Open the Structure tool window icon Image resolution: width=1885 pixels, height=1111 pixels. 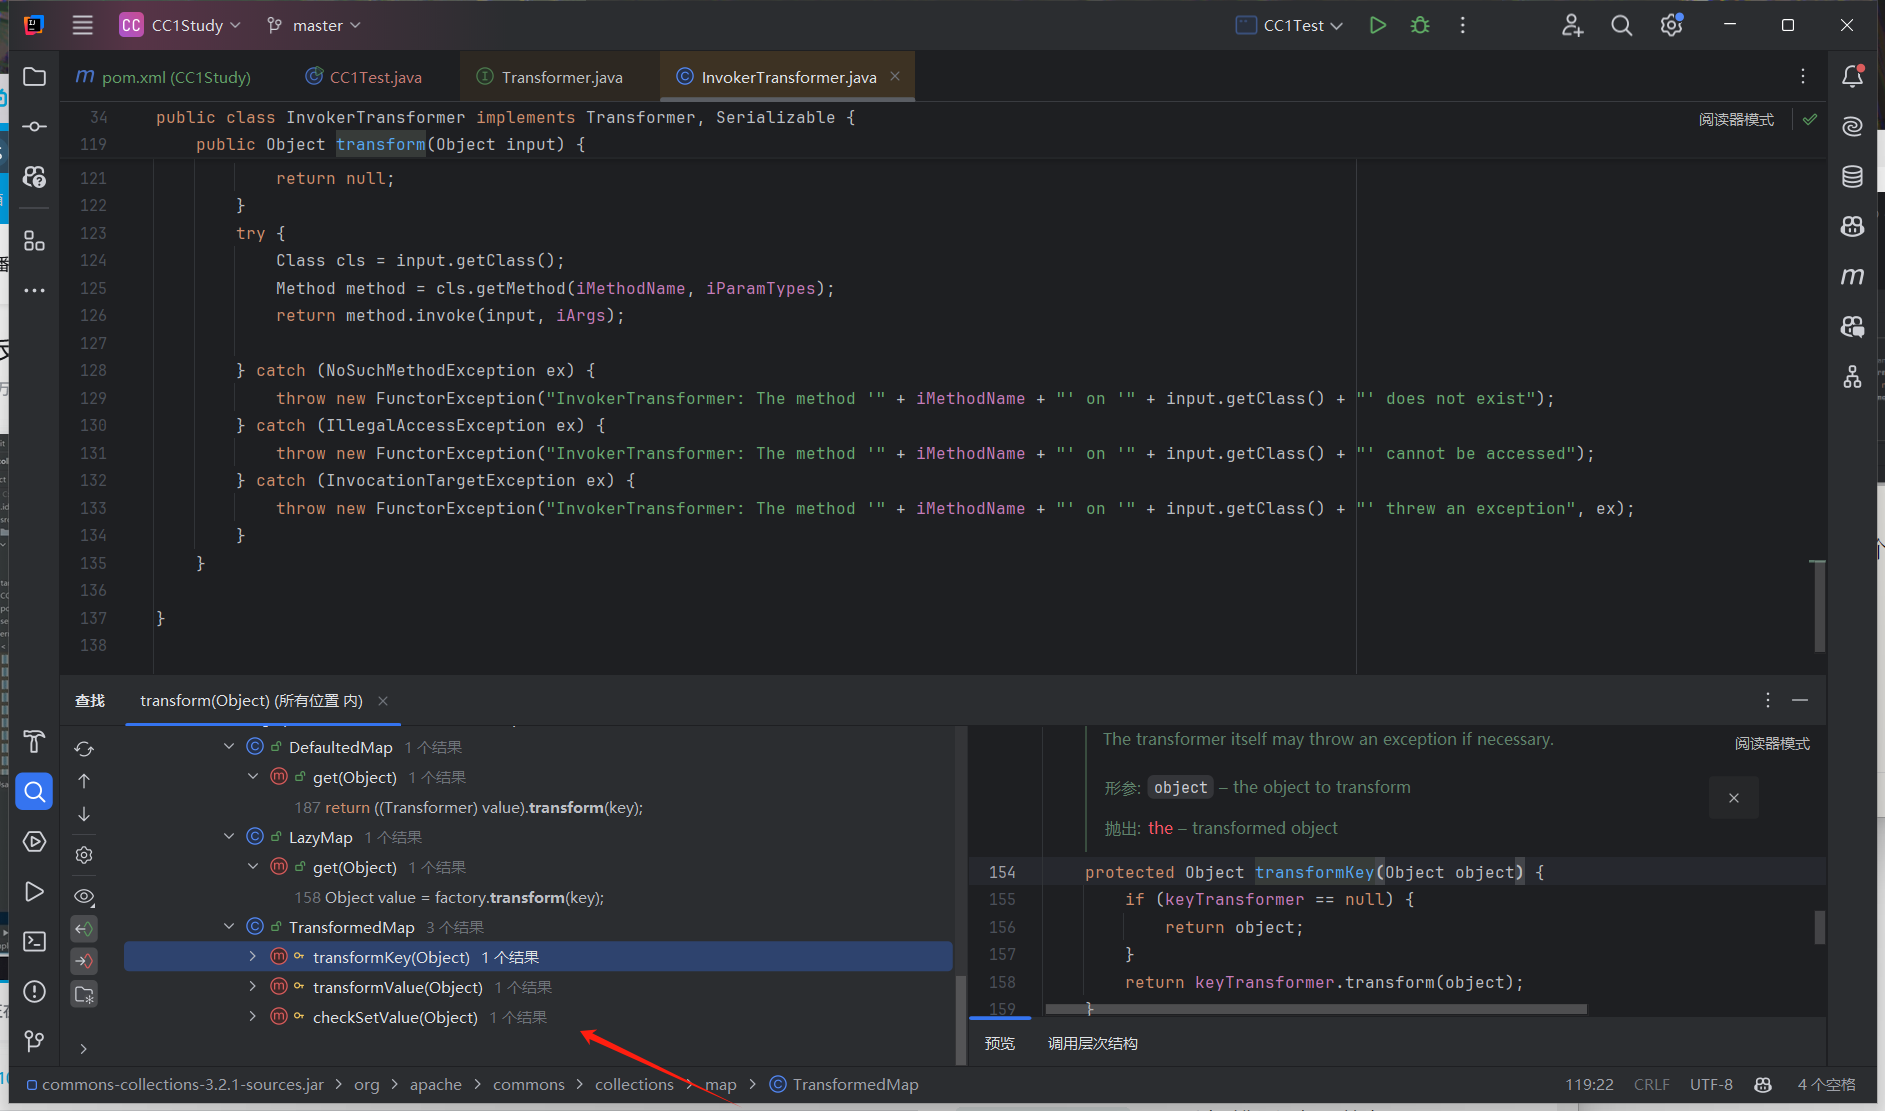pyautogui.click(x=34, y=241)
